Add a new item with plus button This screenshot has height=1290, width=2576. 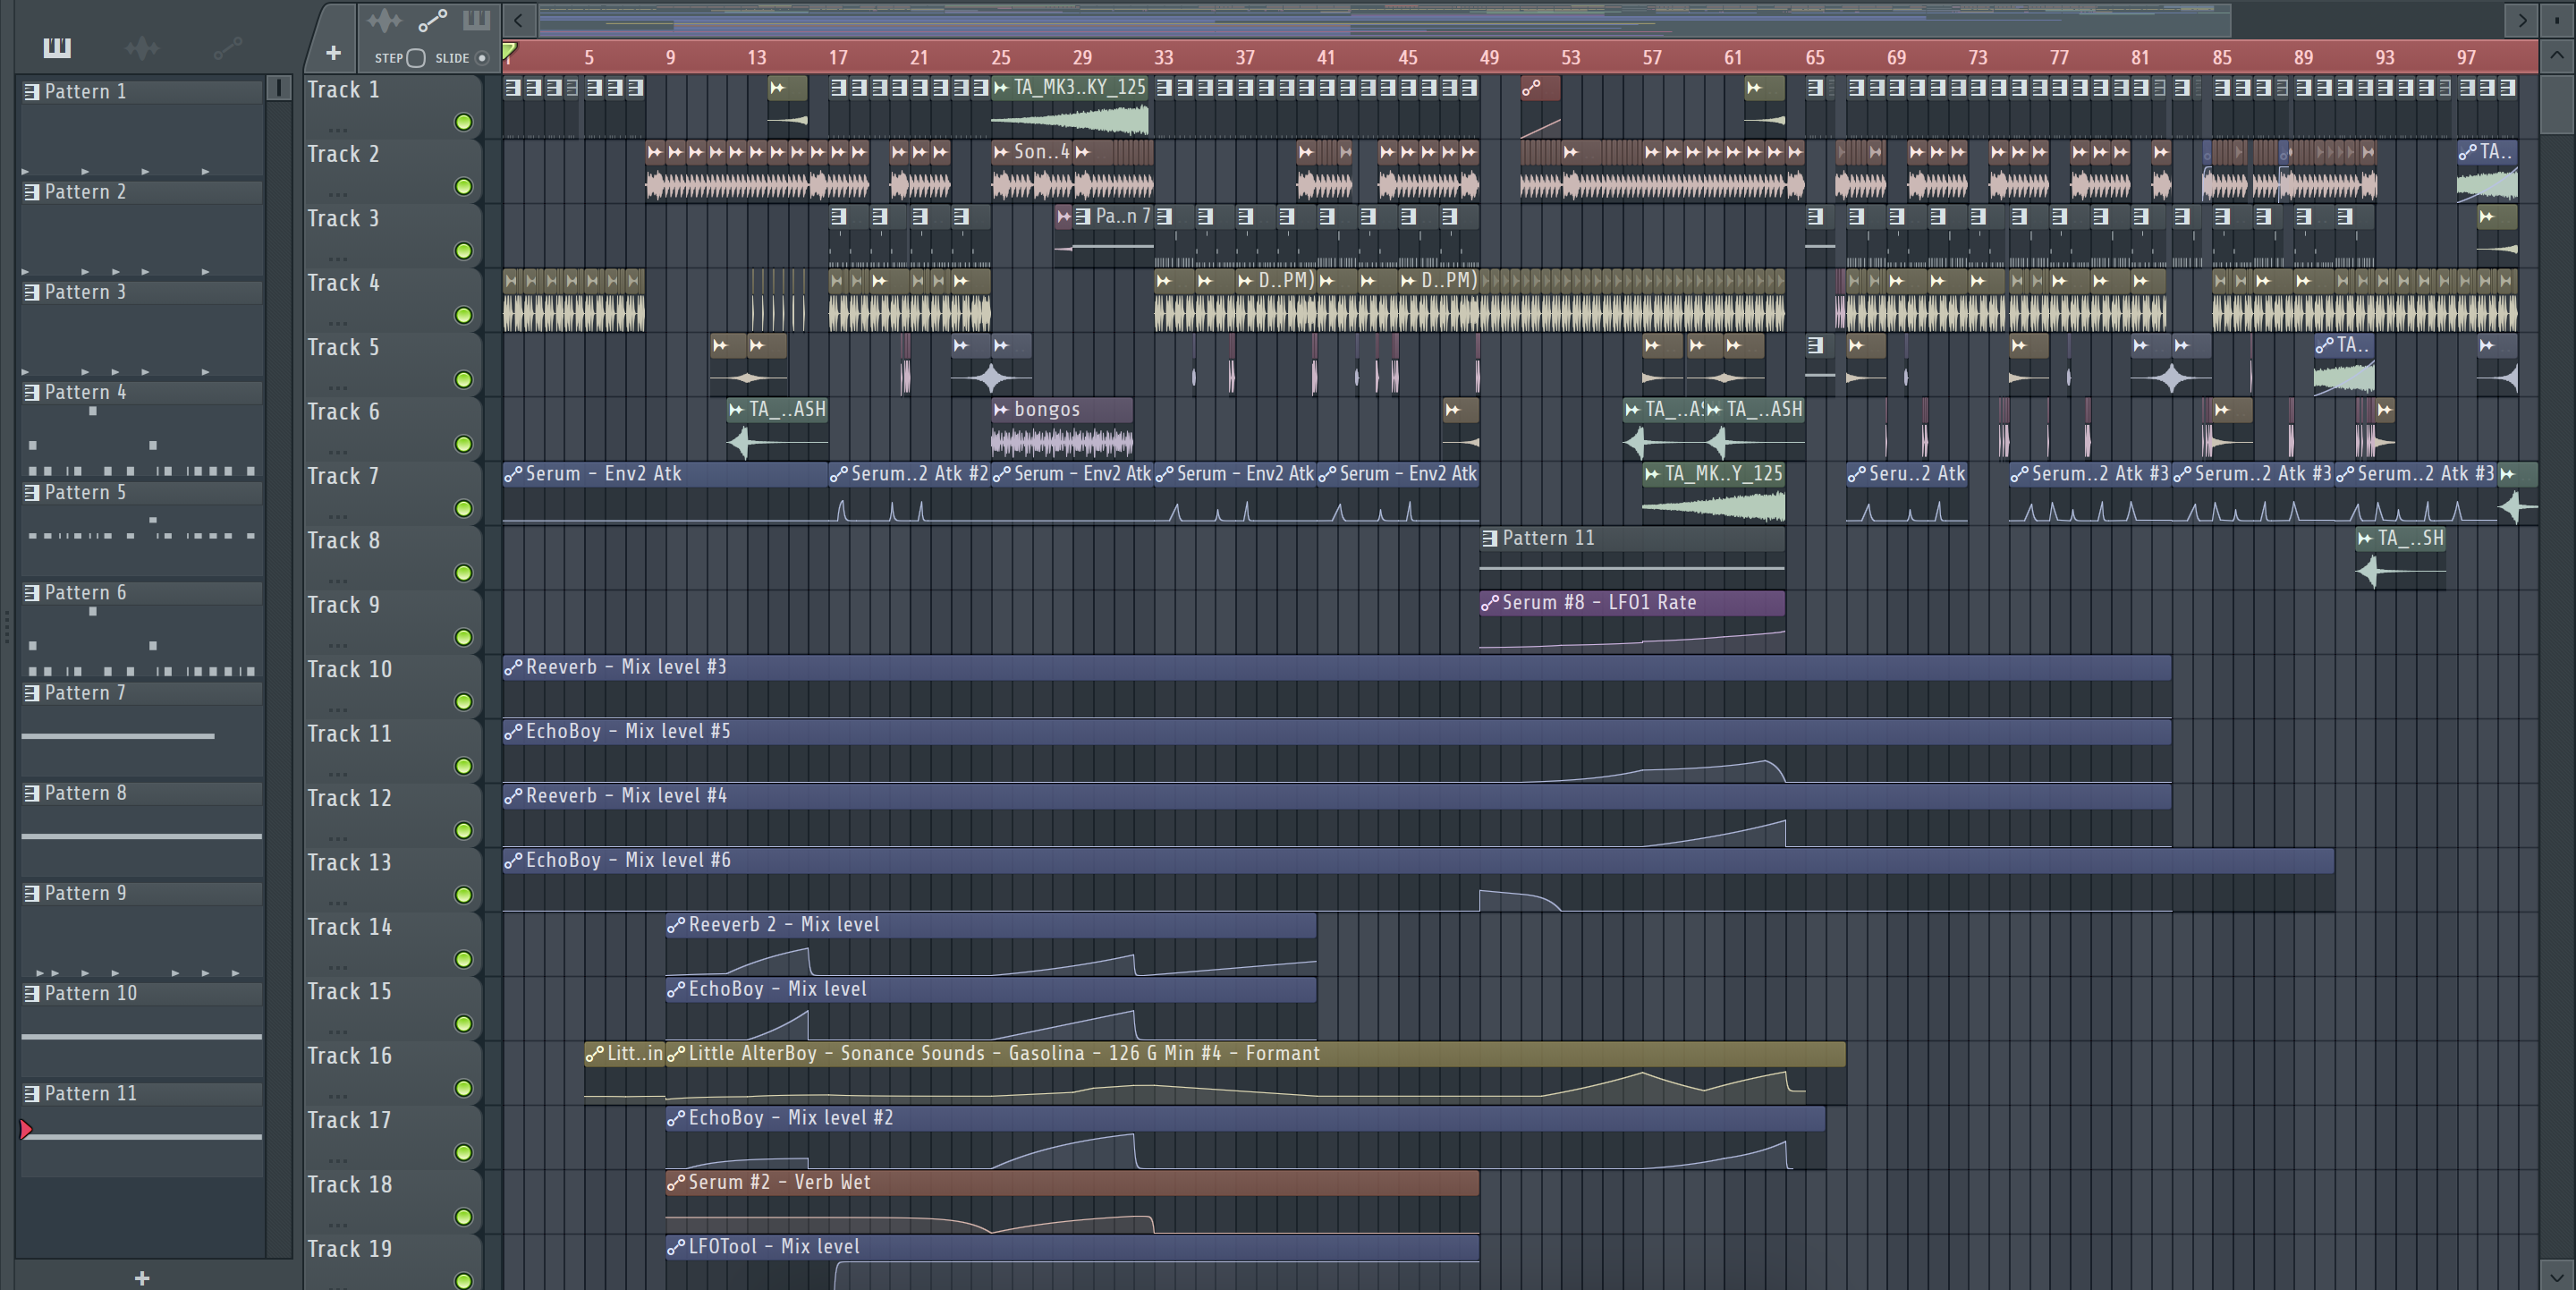tap(334, 52)
